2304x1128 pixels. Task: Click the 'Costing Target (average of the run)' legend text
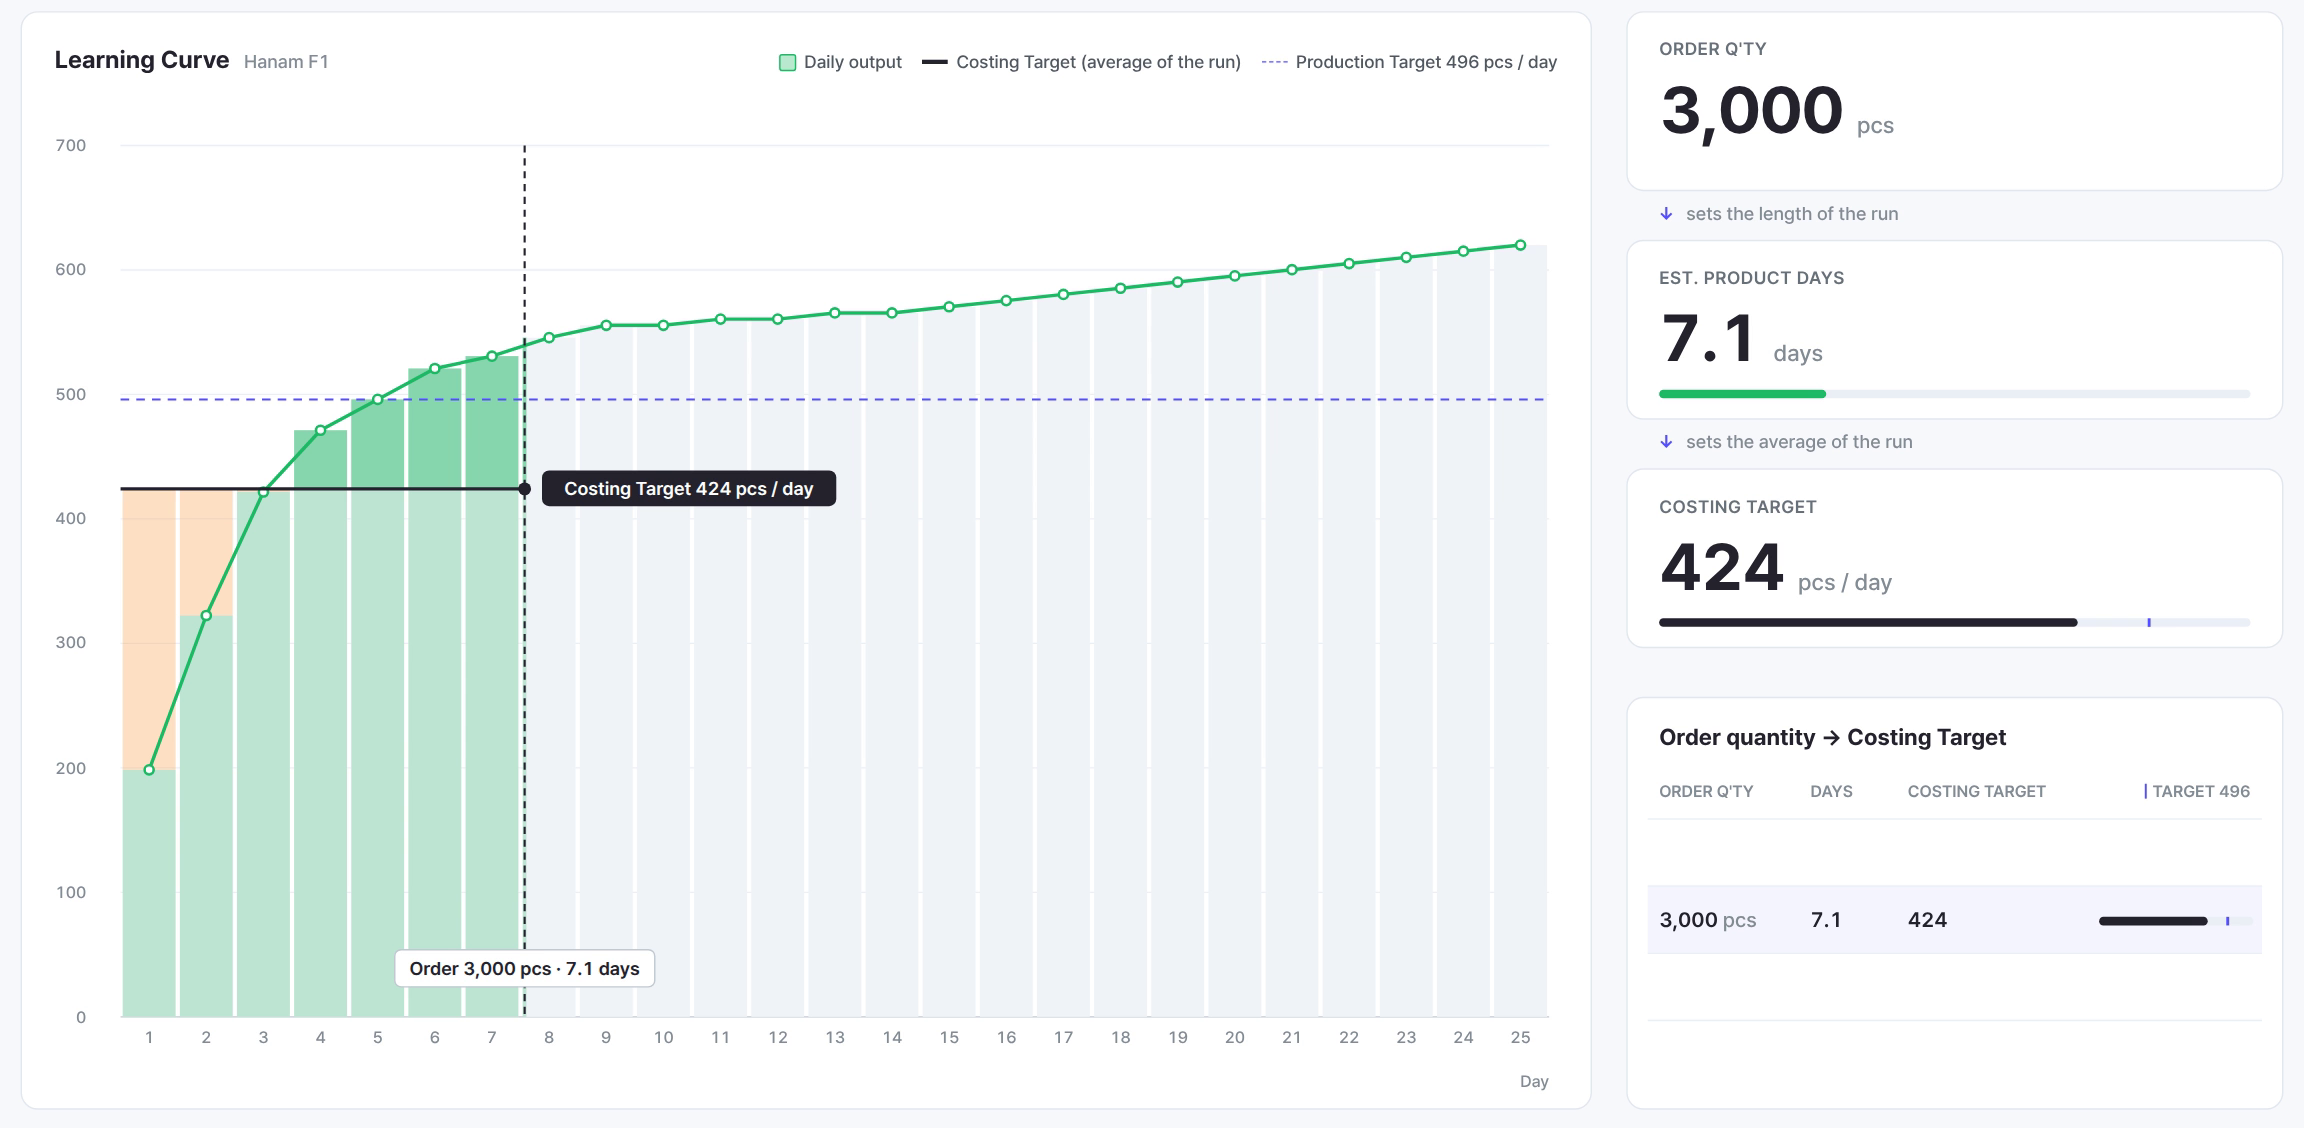[1098, 62]
